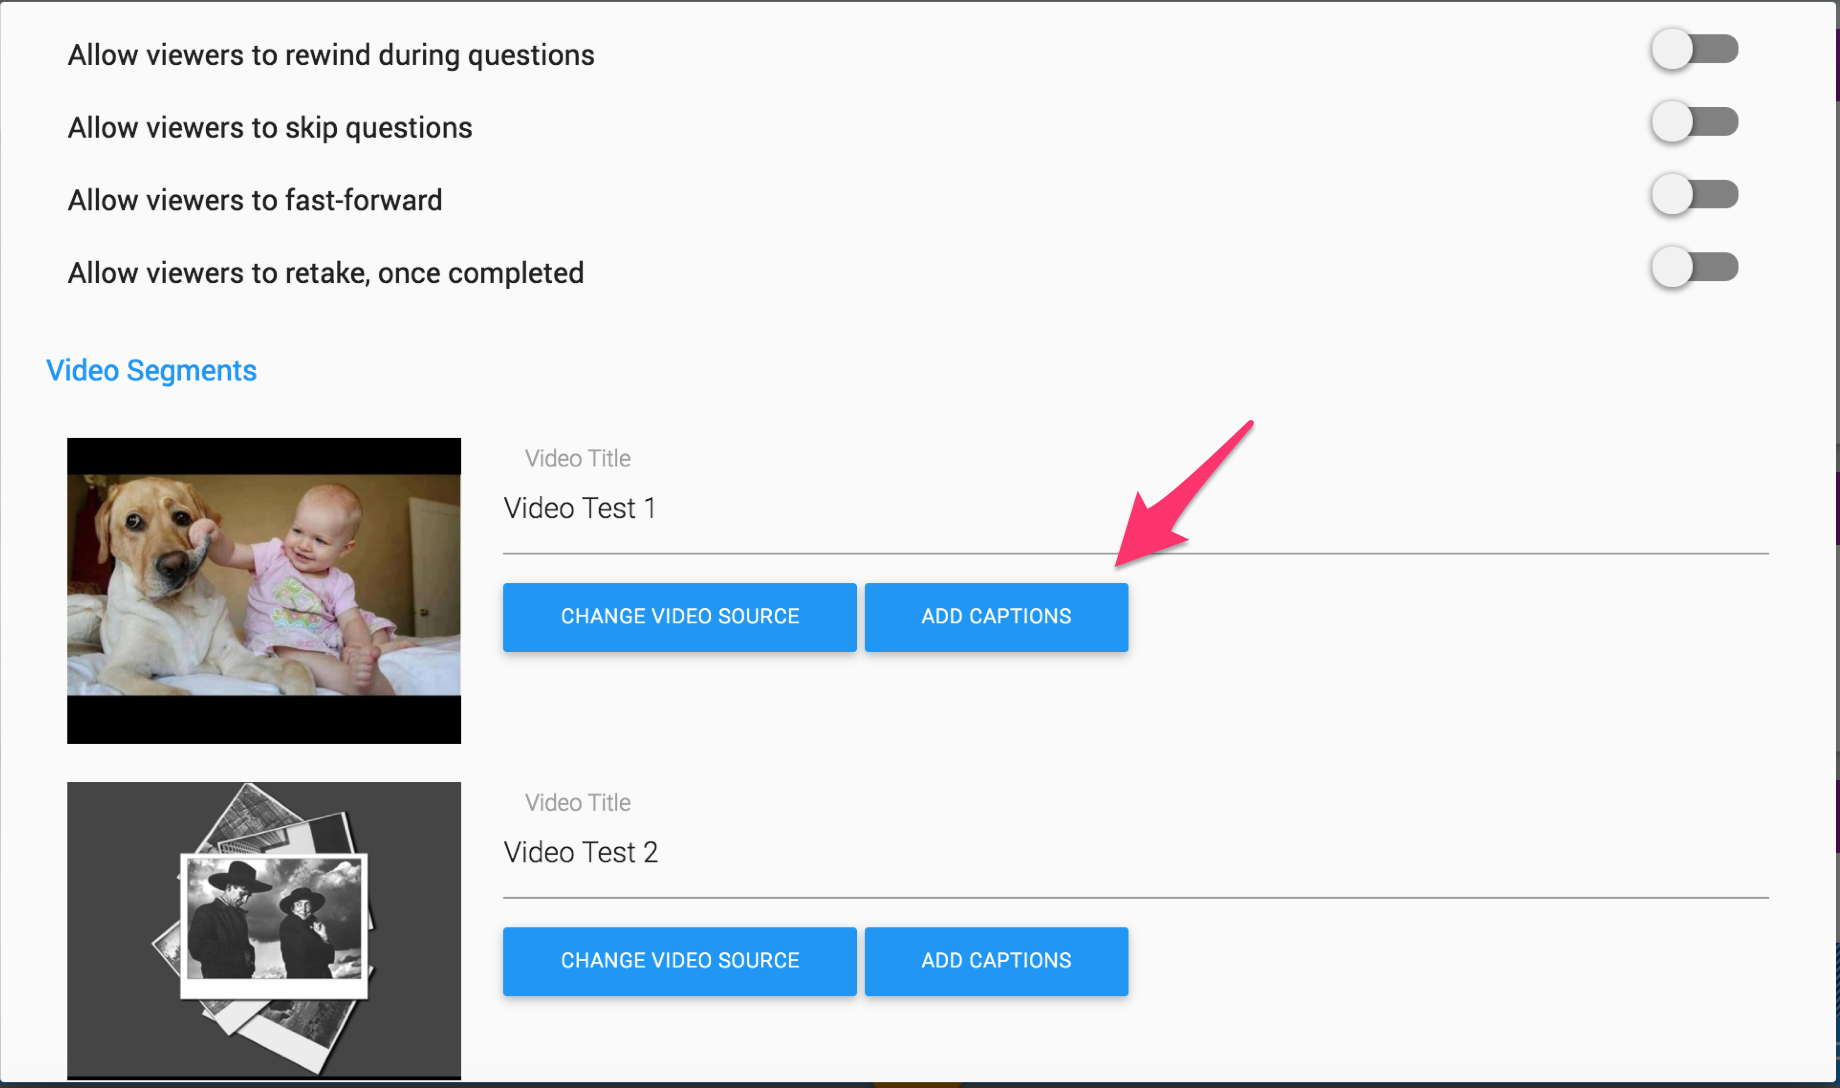1840x1088 pixels.
Task: Click the Video Segments heading
Action: pos(152,371)
